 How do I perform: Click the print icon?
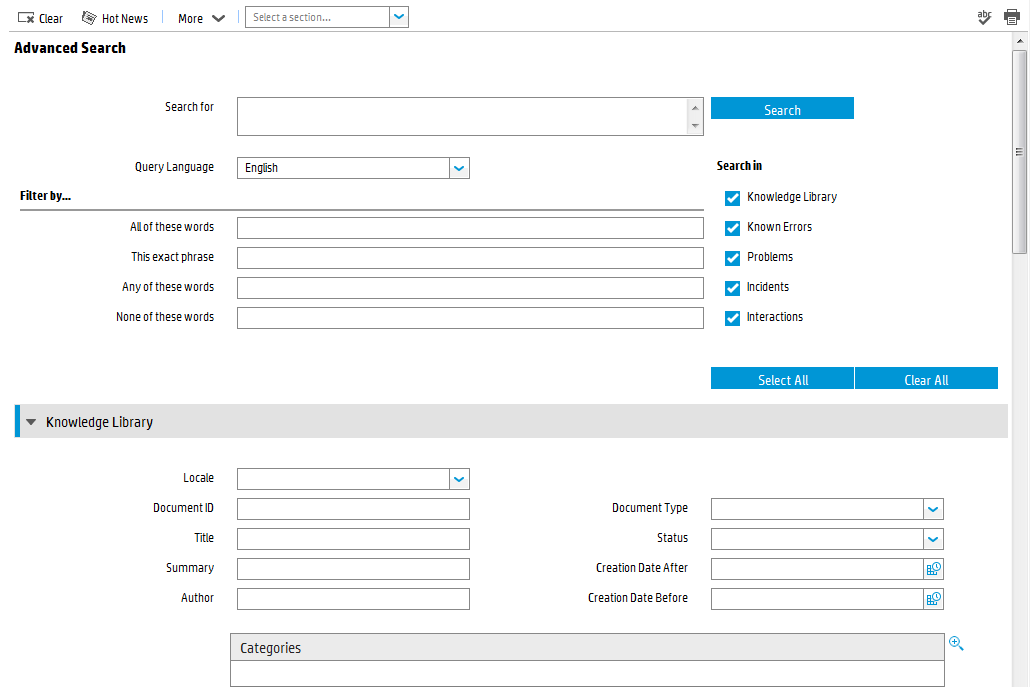coord(1011,17)
